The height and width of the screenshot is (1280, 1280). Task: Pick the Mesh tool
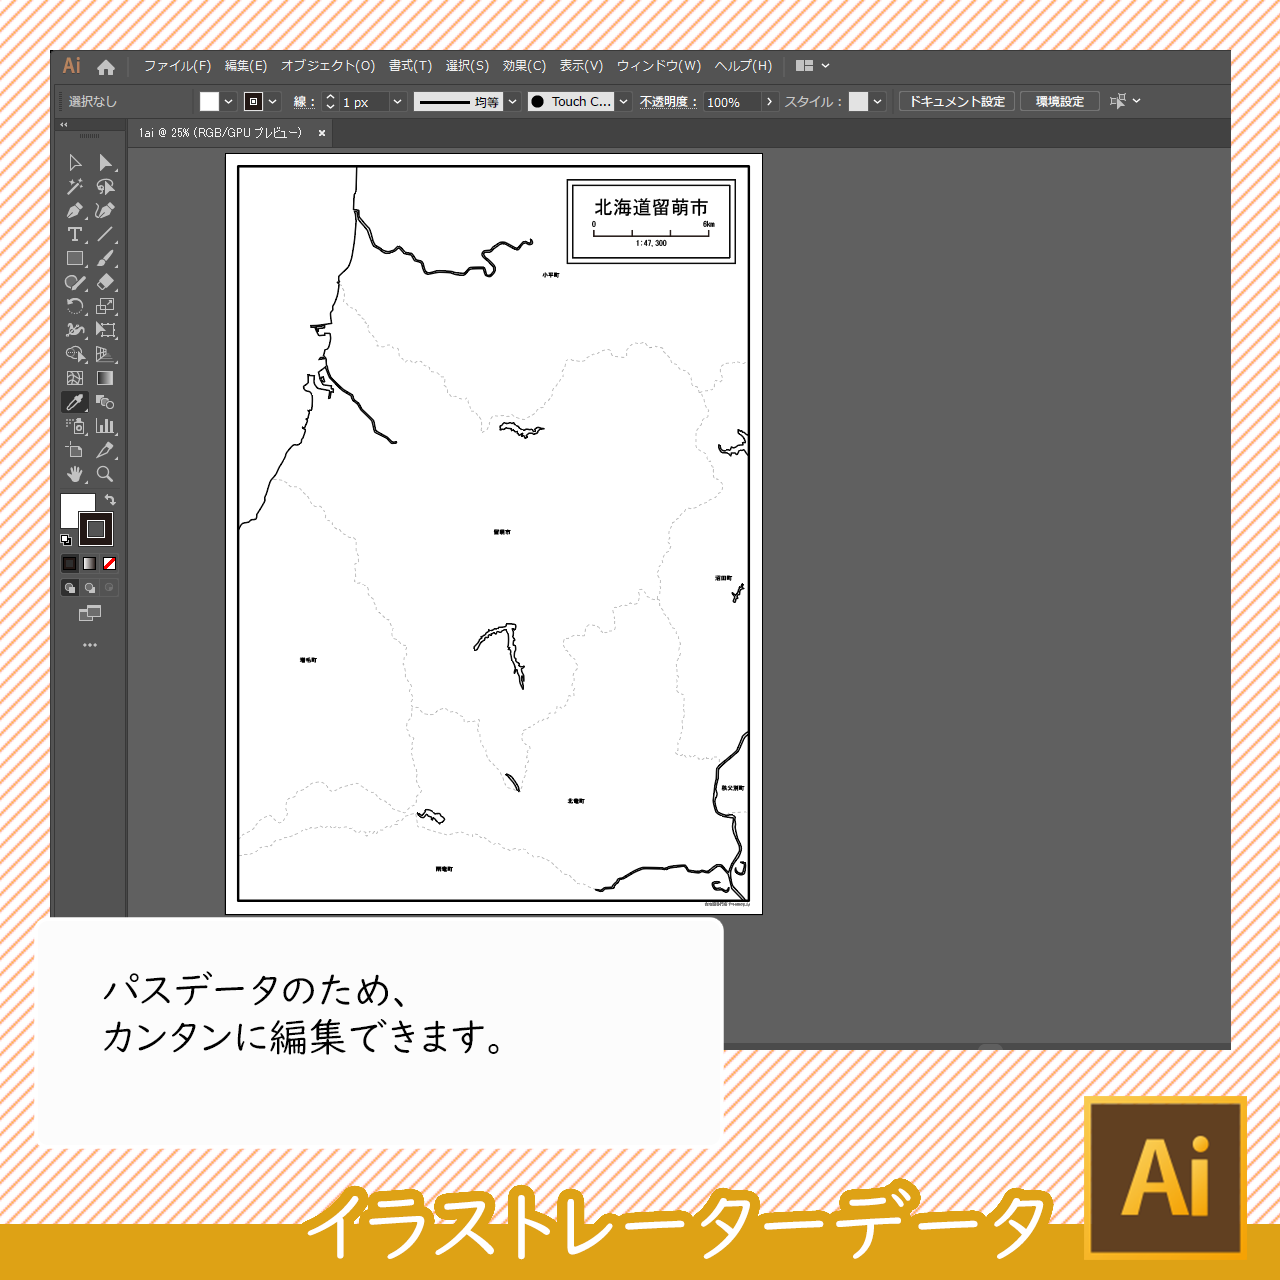tap(75, 378)
